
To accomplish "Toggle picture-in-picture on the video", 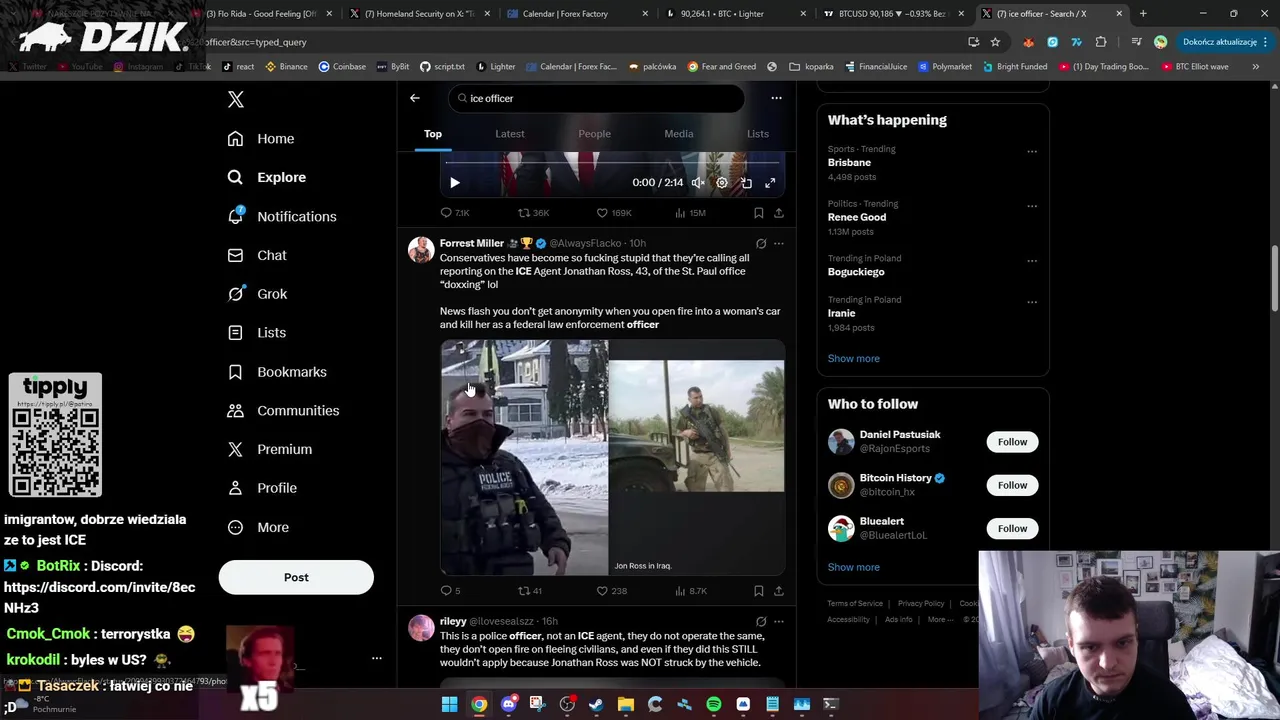I will tap(746, 183).
